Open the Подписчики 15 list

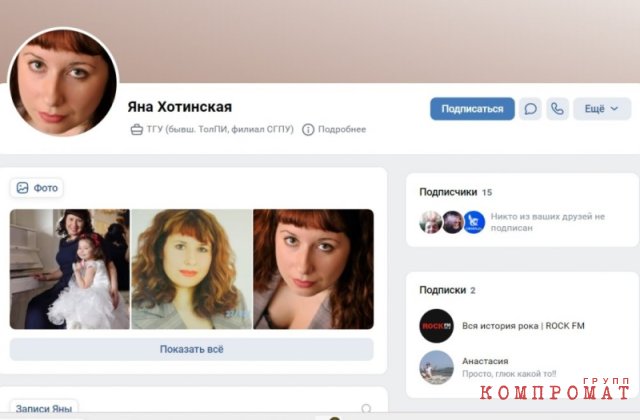[x=456, y=192]
